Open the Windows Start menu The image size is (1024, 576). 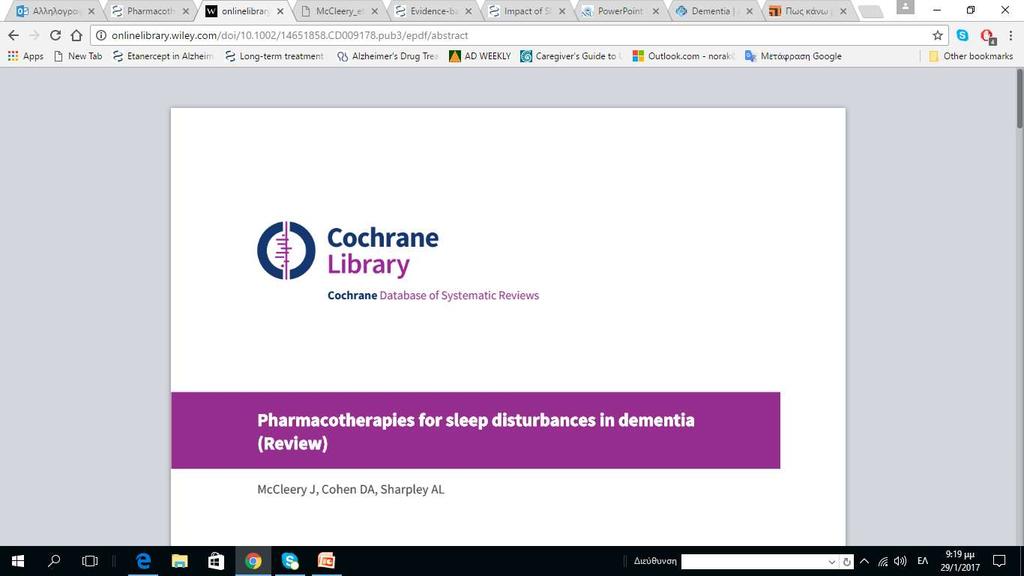pos(18,561)
